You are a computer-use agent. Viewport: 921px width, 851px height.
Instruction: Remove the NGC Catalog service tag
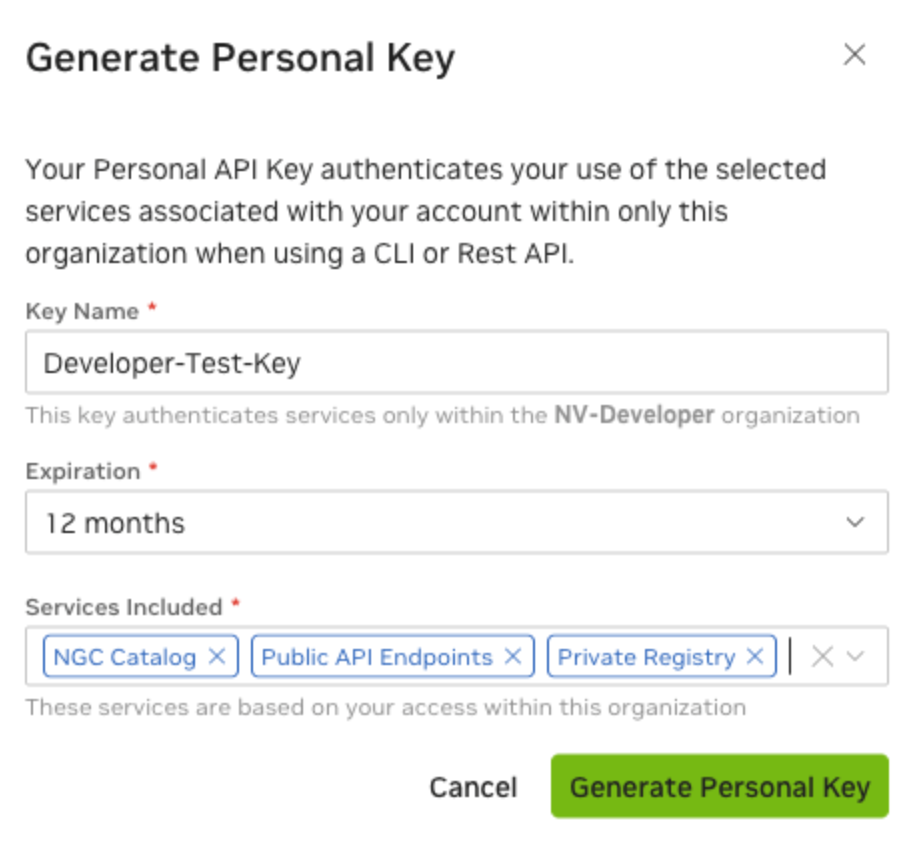(x=216, y=657)
